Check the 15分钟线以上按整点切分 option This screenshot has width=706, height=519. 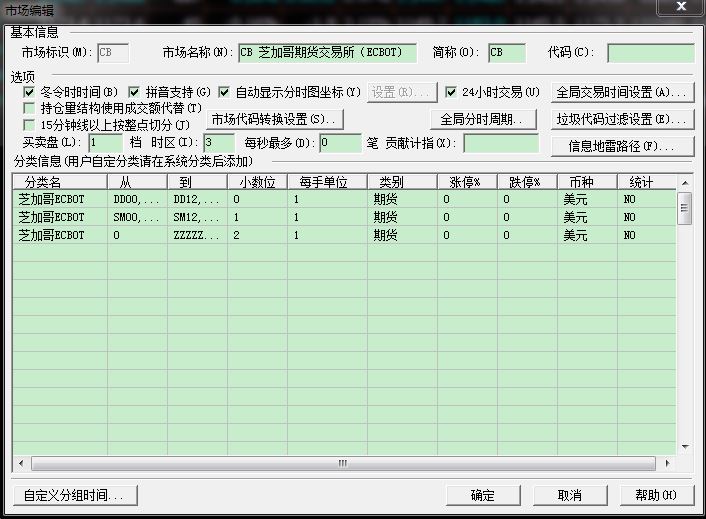point(29,125)
